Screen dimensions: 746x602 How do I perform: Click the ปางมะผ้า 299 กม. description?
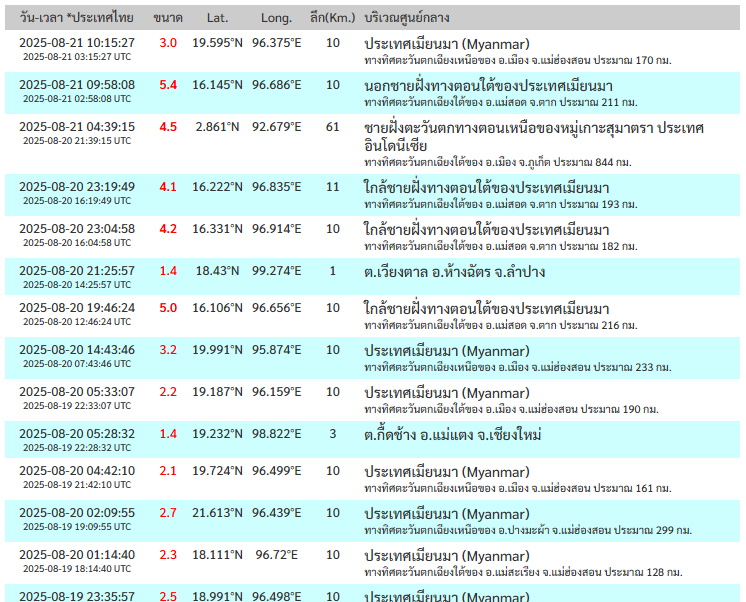(528, 530)
